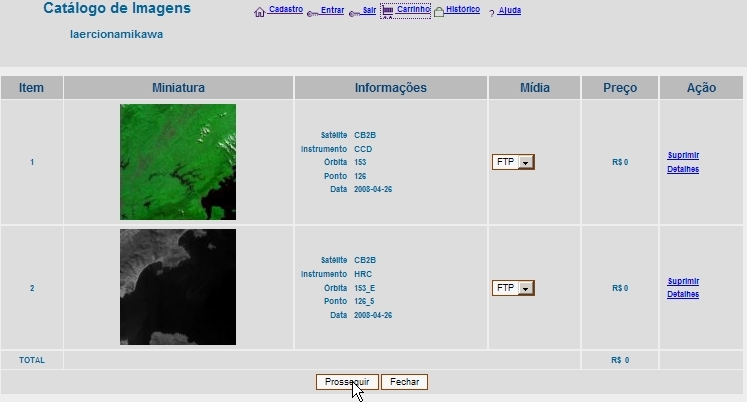Open the Histórico link
The height and width of the screenshot is (402, 747).
(x=463, y=10)
